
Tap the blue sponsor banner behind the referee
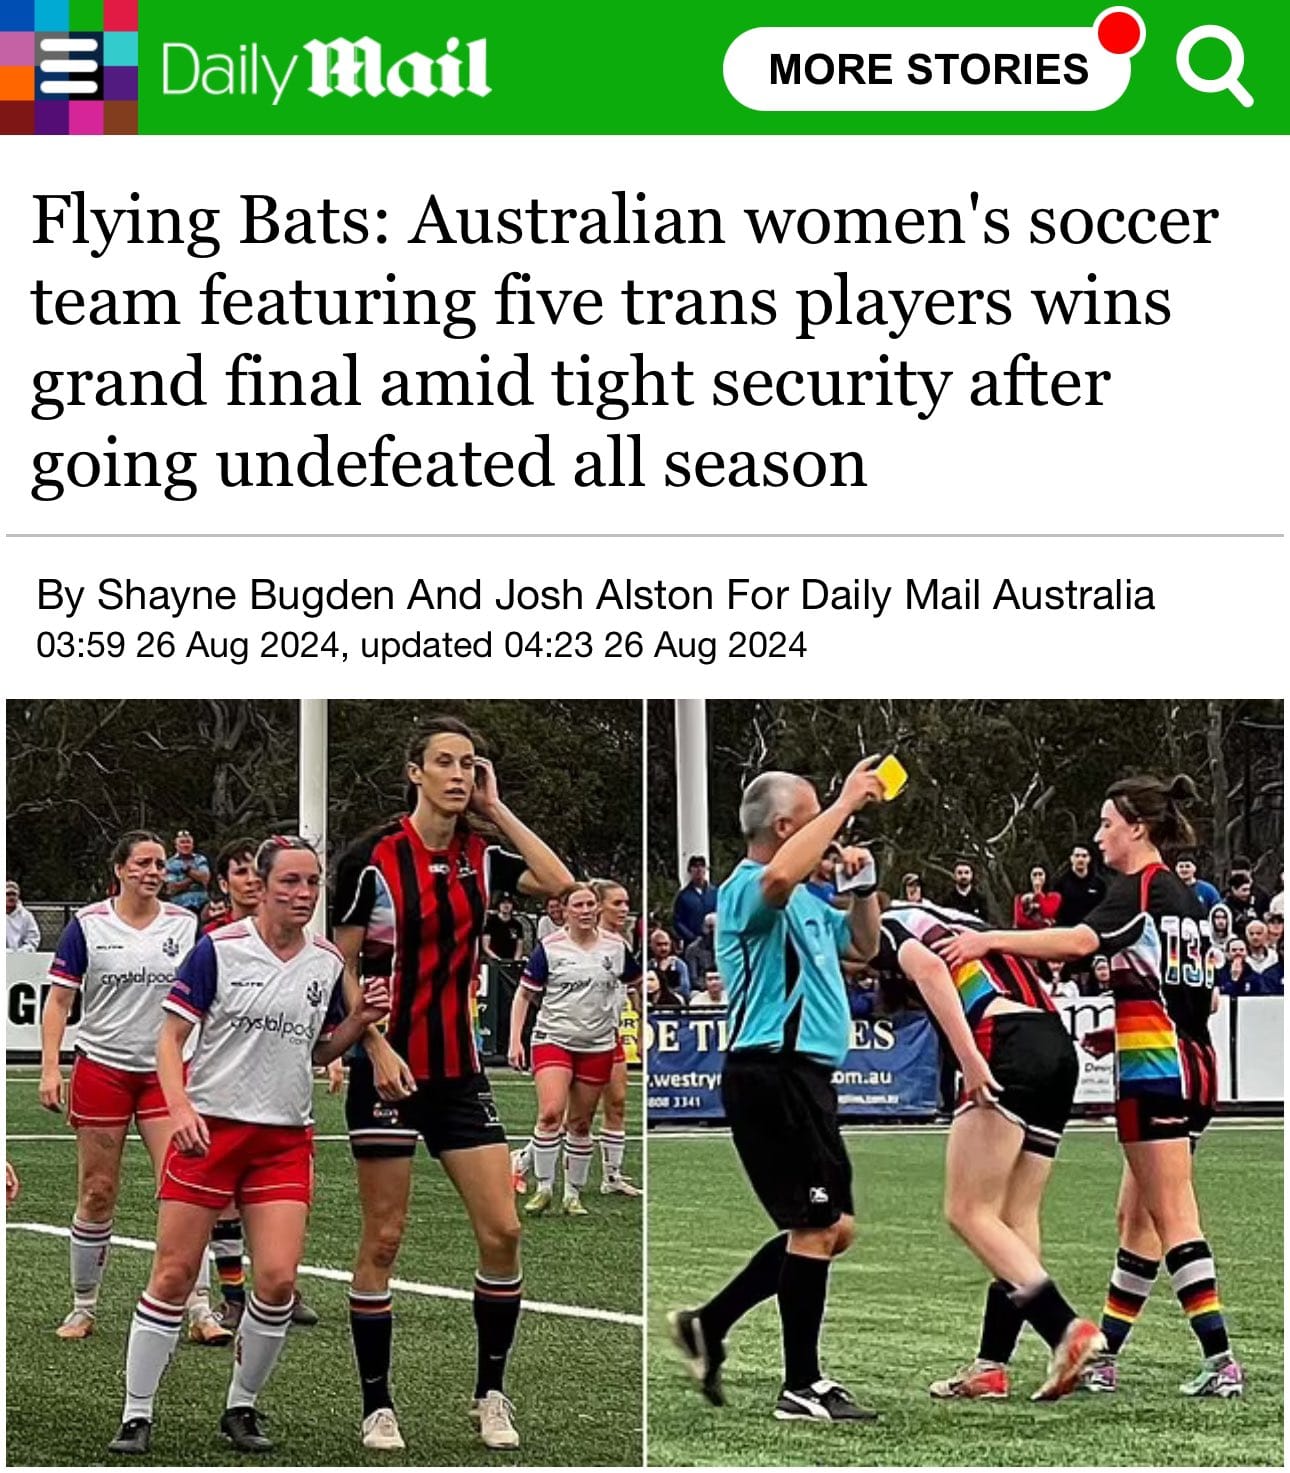click(x=795, y=1065)
